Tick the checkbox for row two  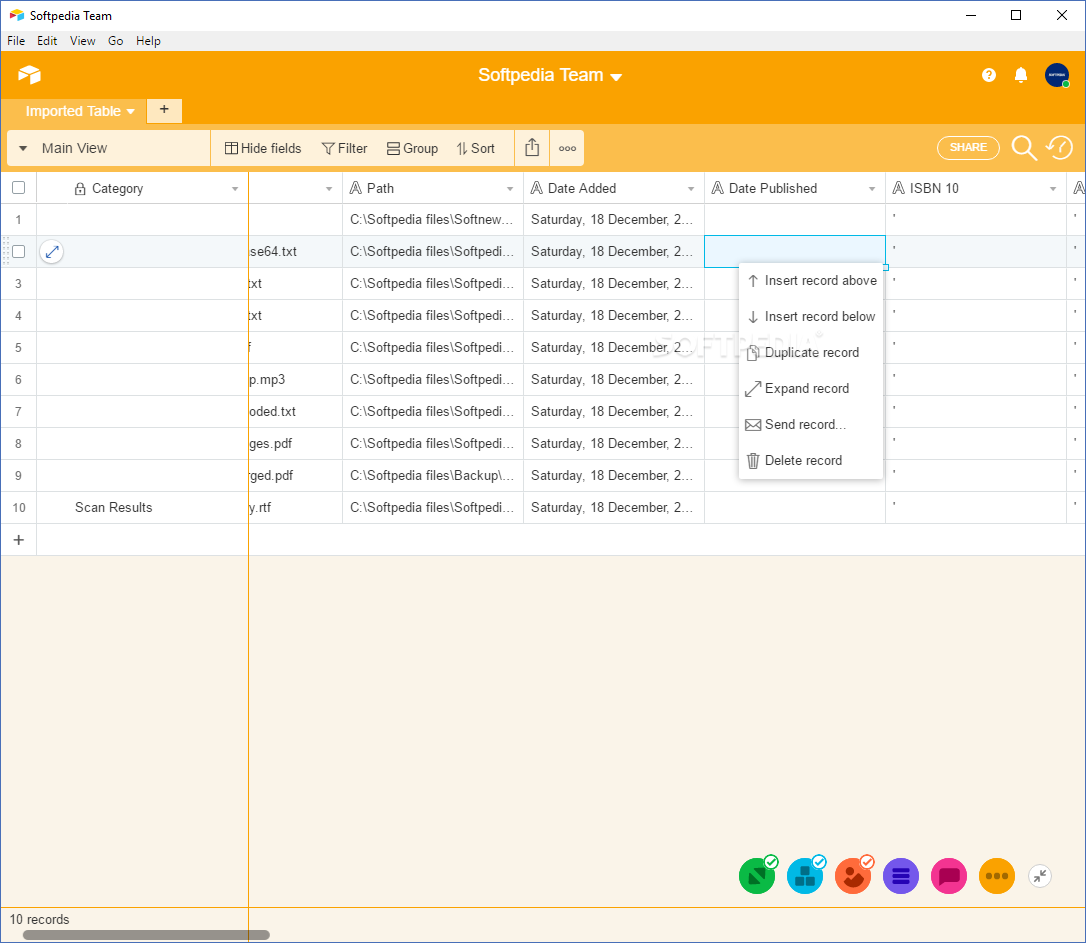[x=19, y=251]
